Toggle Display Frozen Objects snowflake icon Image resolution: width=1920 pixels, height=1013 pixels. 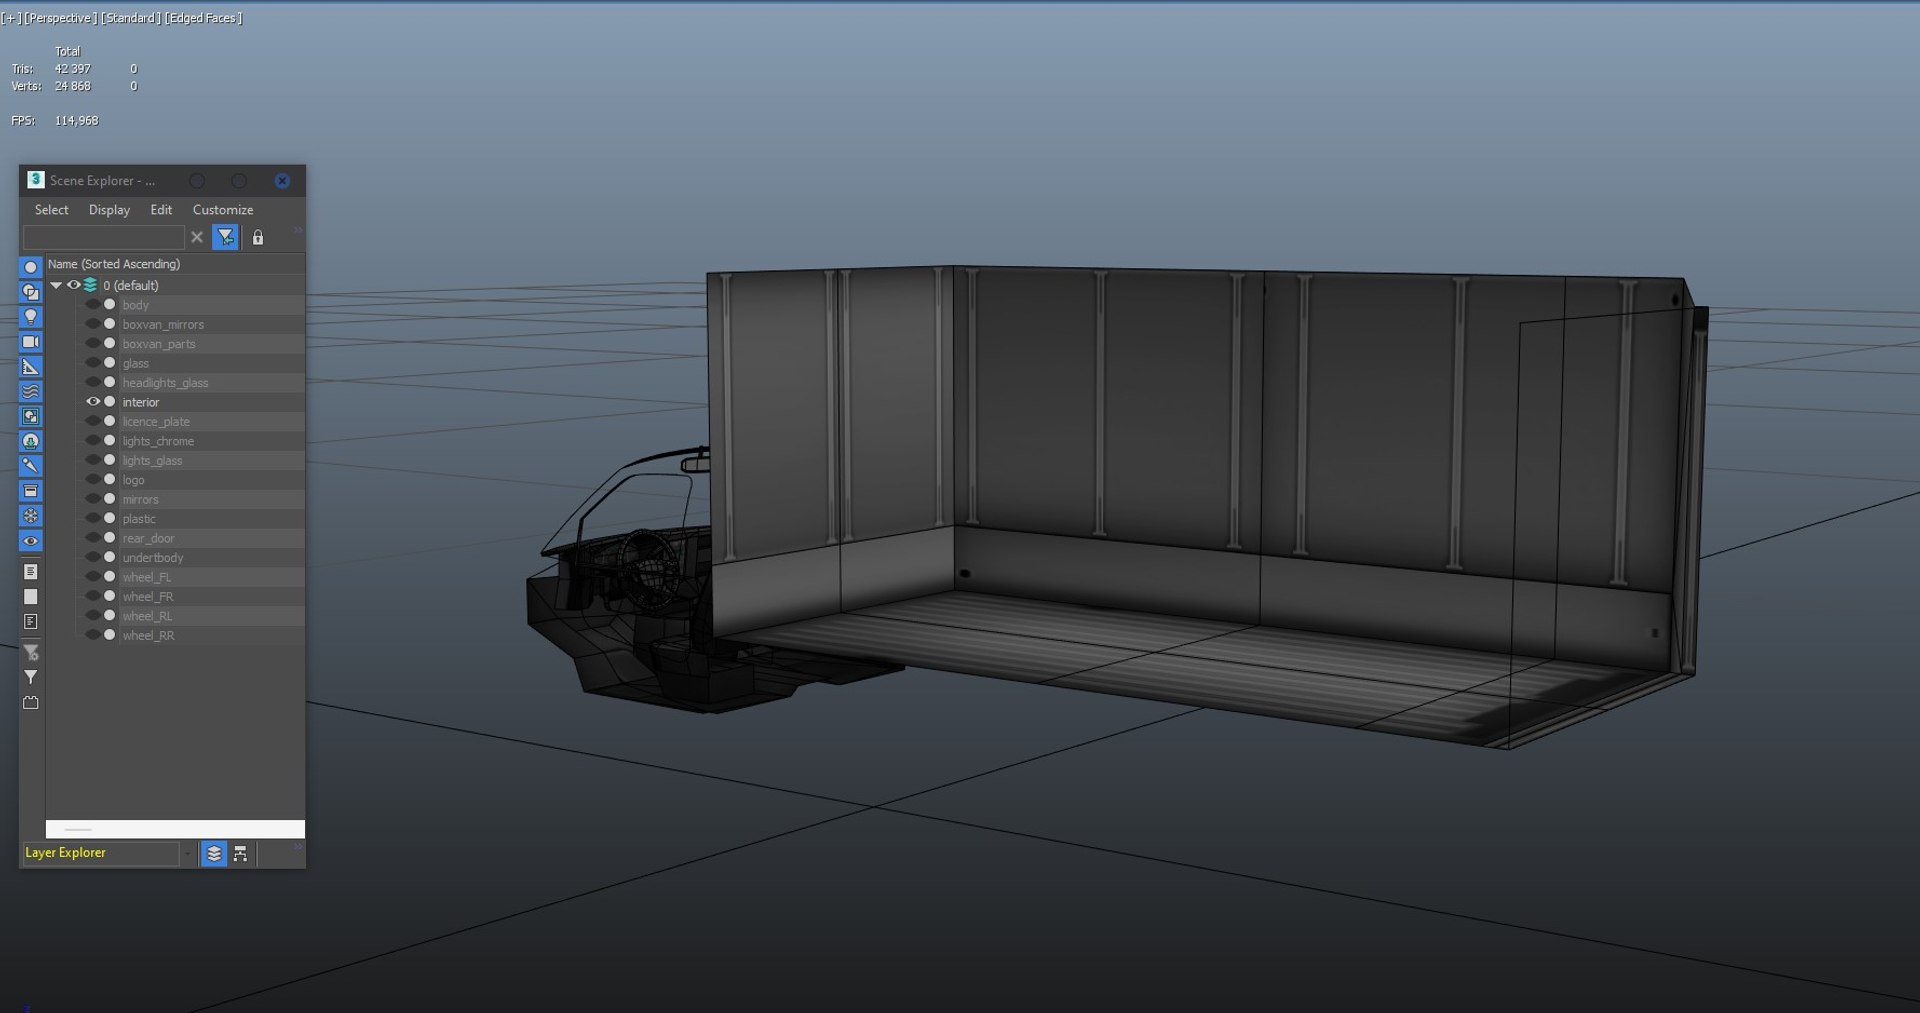pos(30,516)
